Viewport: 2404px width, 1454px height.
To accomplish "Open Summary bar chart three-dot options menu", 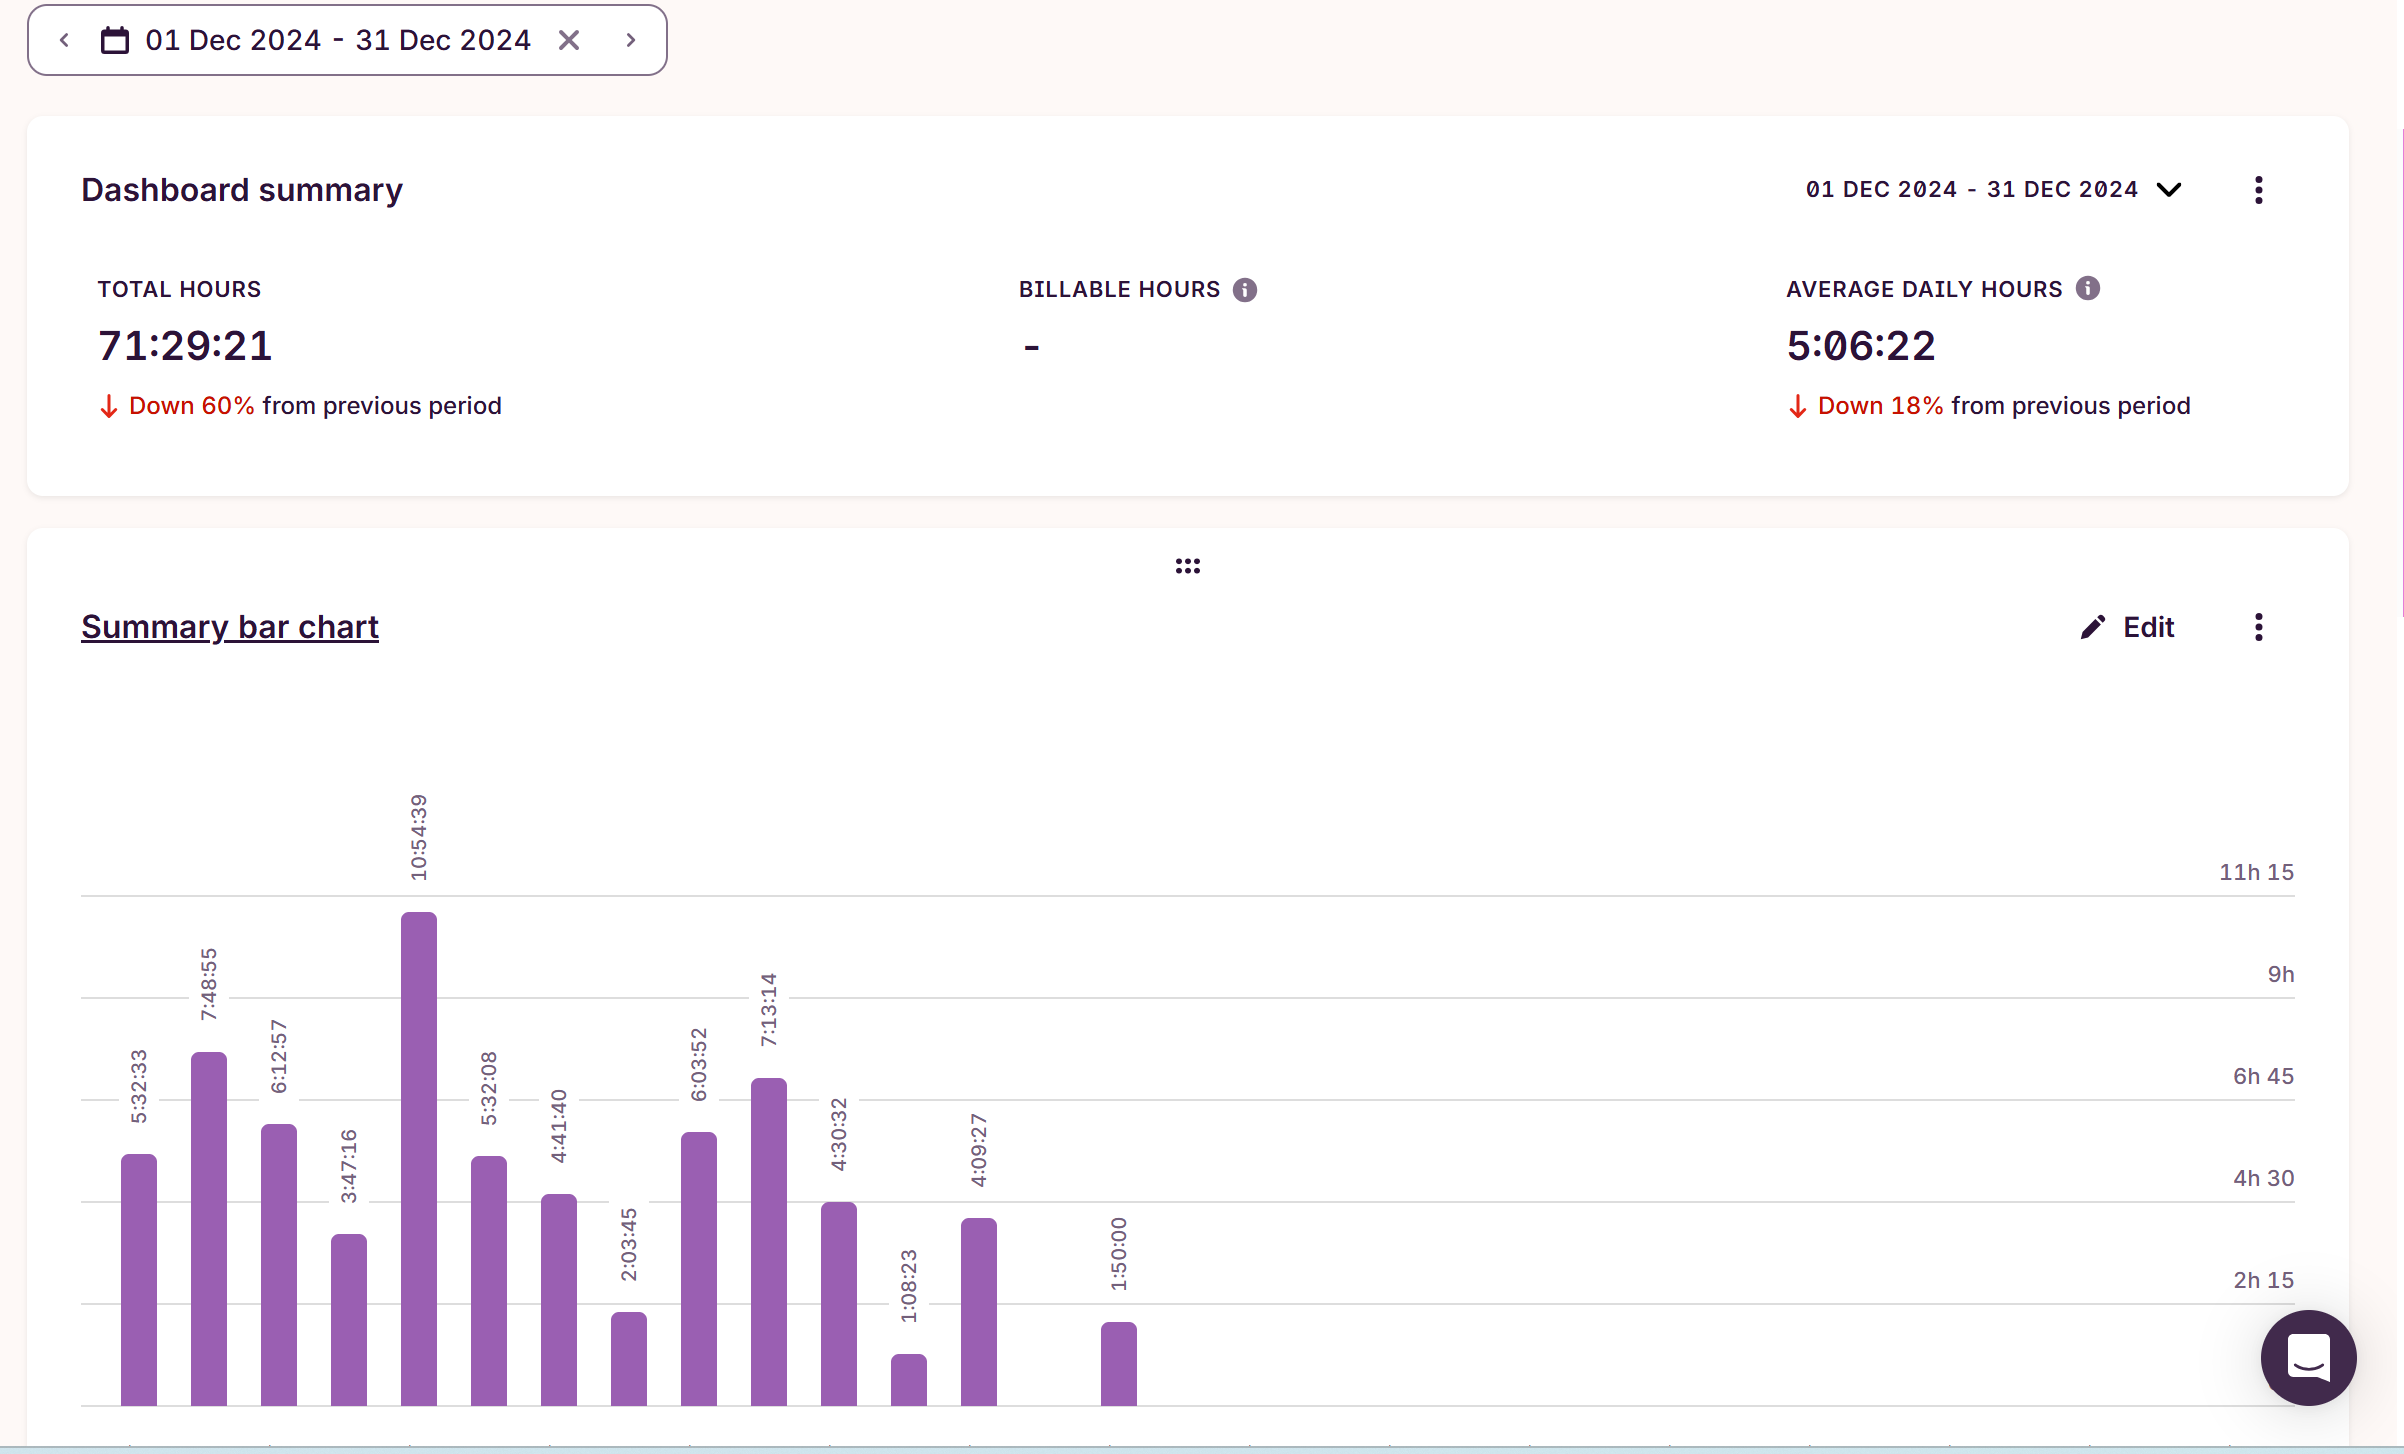I will pyautogui.click(x=2258, y=627).
